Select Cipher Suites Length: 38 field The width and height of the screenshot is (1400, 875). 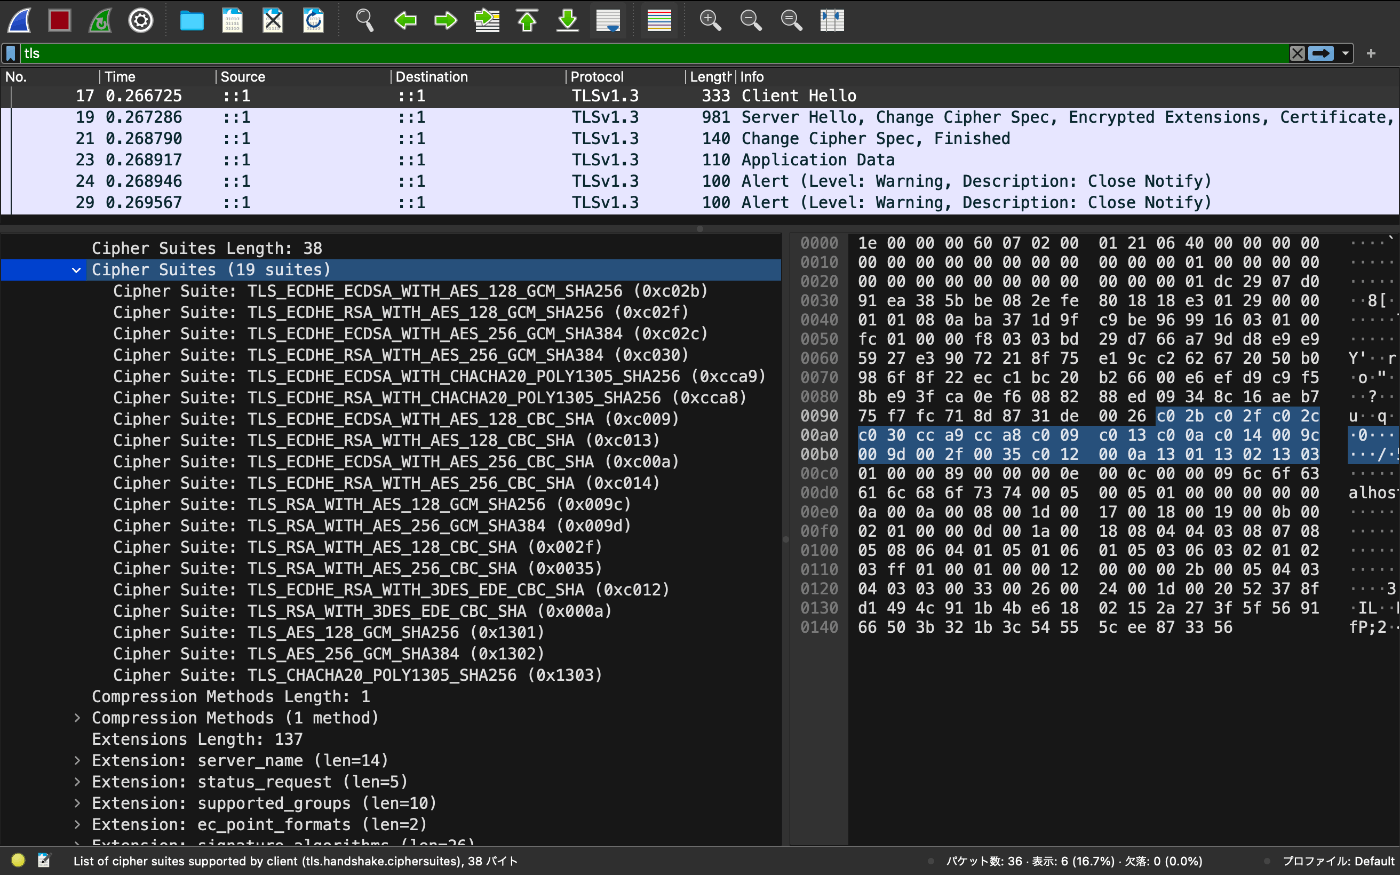[391, 248]
